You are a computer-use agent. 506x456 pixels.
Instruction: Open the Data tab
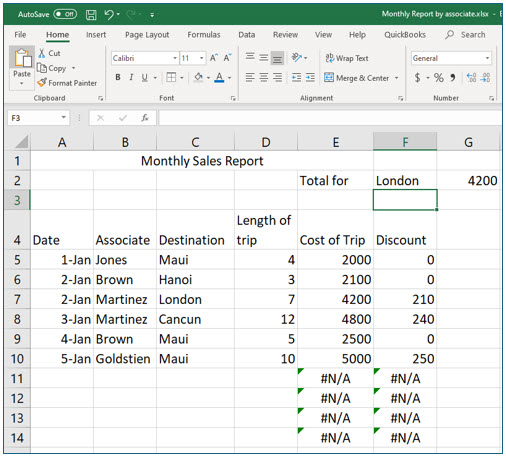pos(247,35)
